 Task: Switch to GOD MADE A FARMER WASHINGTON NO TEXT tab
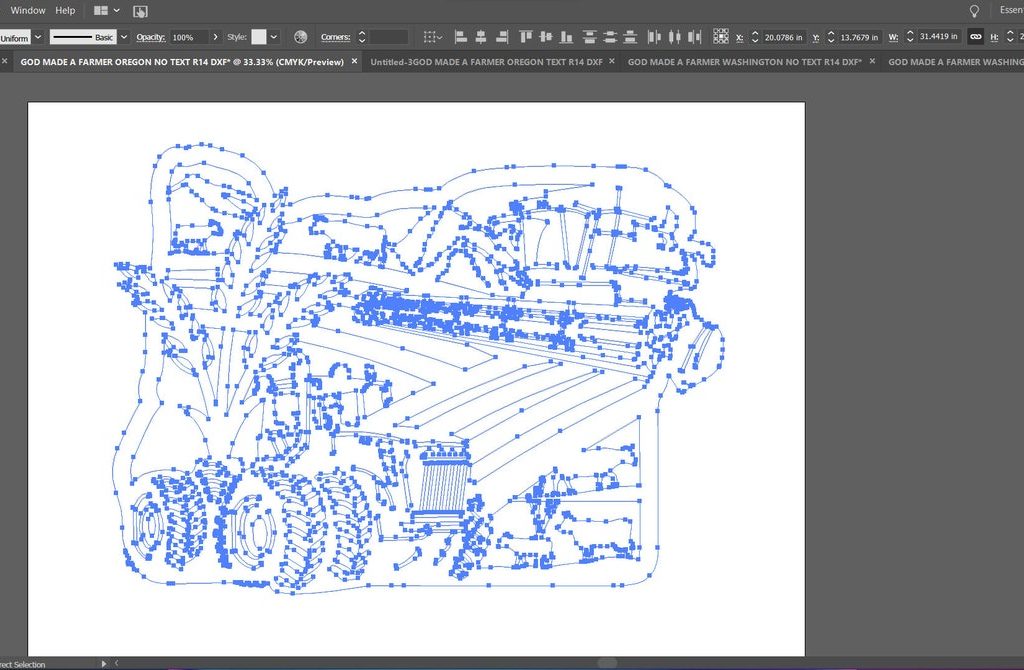pyautogui.click(x=744, y=62)
